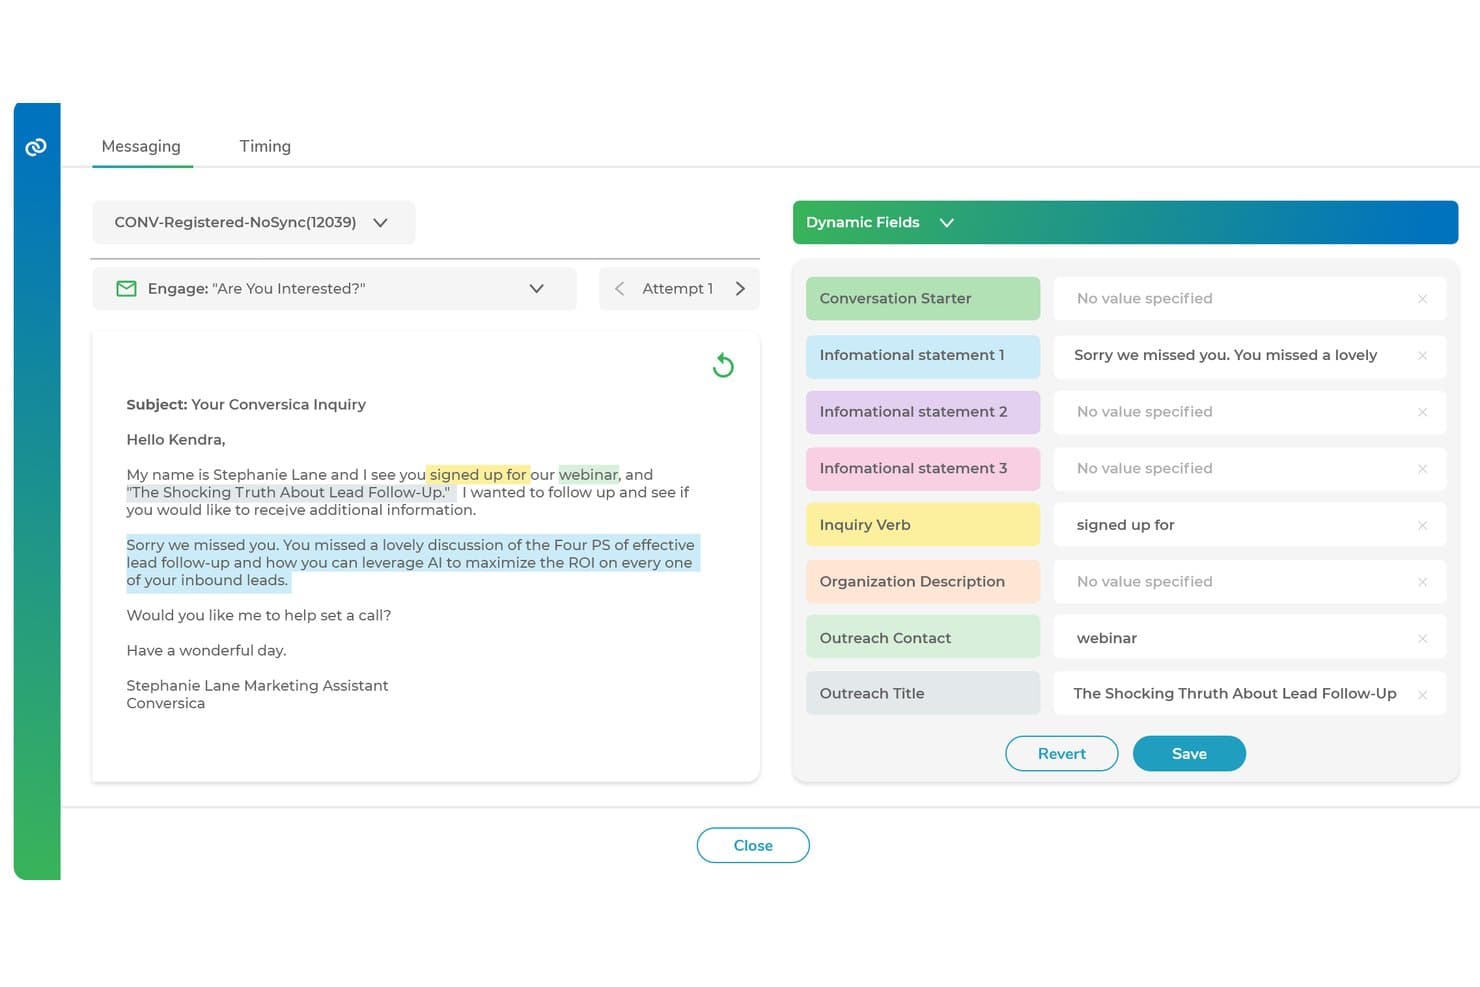Clear the Infomational statement 3 value
The image size is (1480, 987).
pyautogui.click(x=1422, y=469)
